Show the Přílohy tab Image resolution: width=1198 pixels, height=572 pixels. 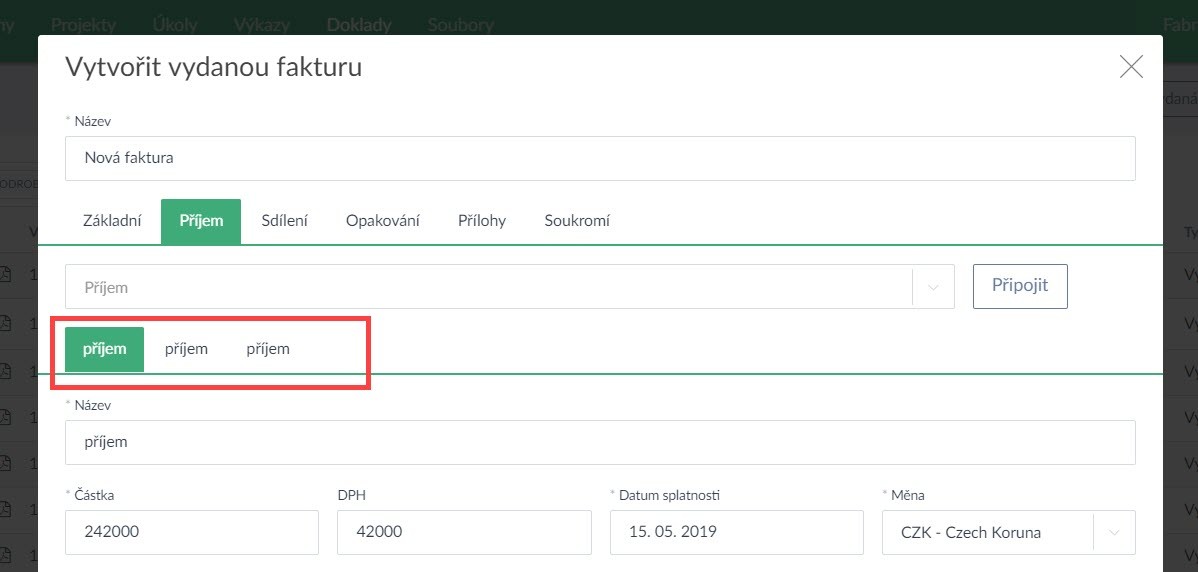point(482,221)
